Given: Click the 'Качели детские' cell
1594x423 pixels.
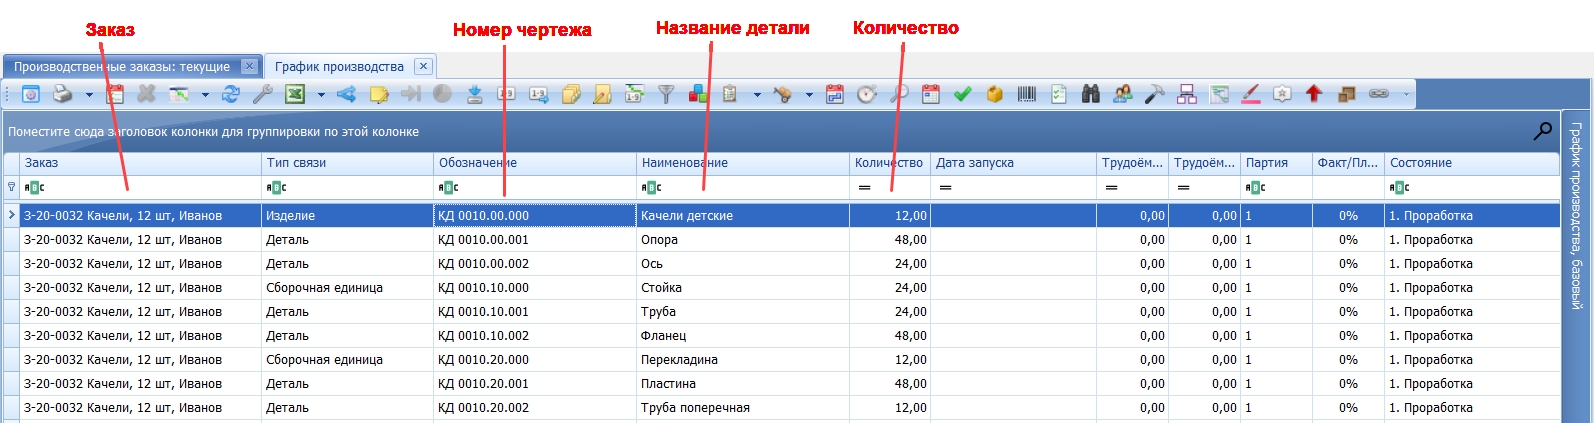Looking at the screenshot, I should [x=743, y=216].
